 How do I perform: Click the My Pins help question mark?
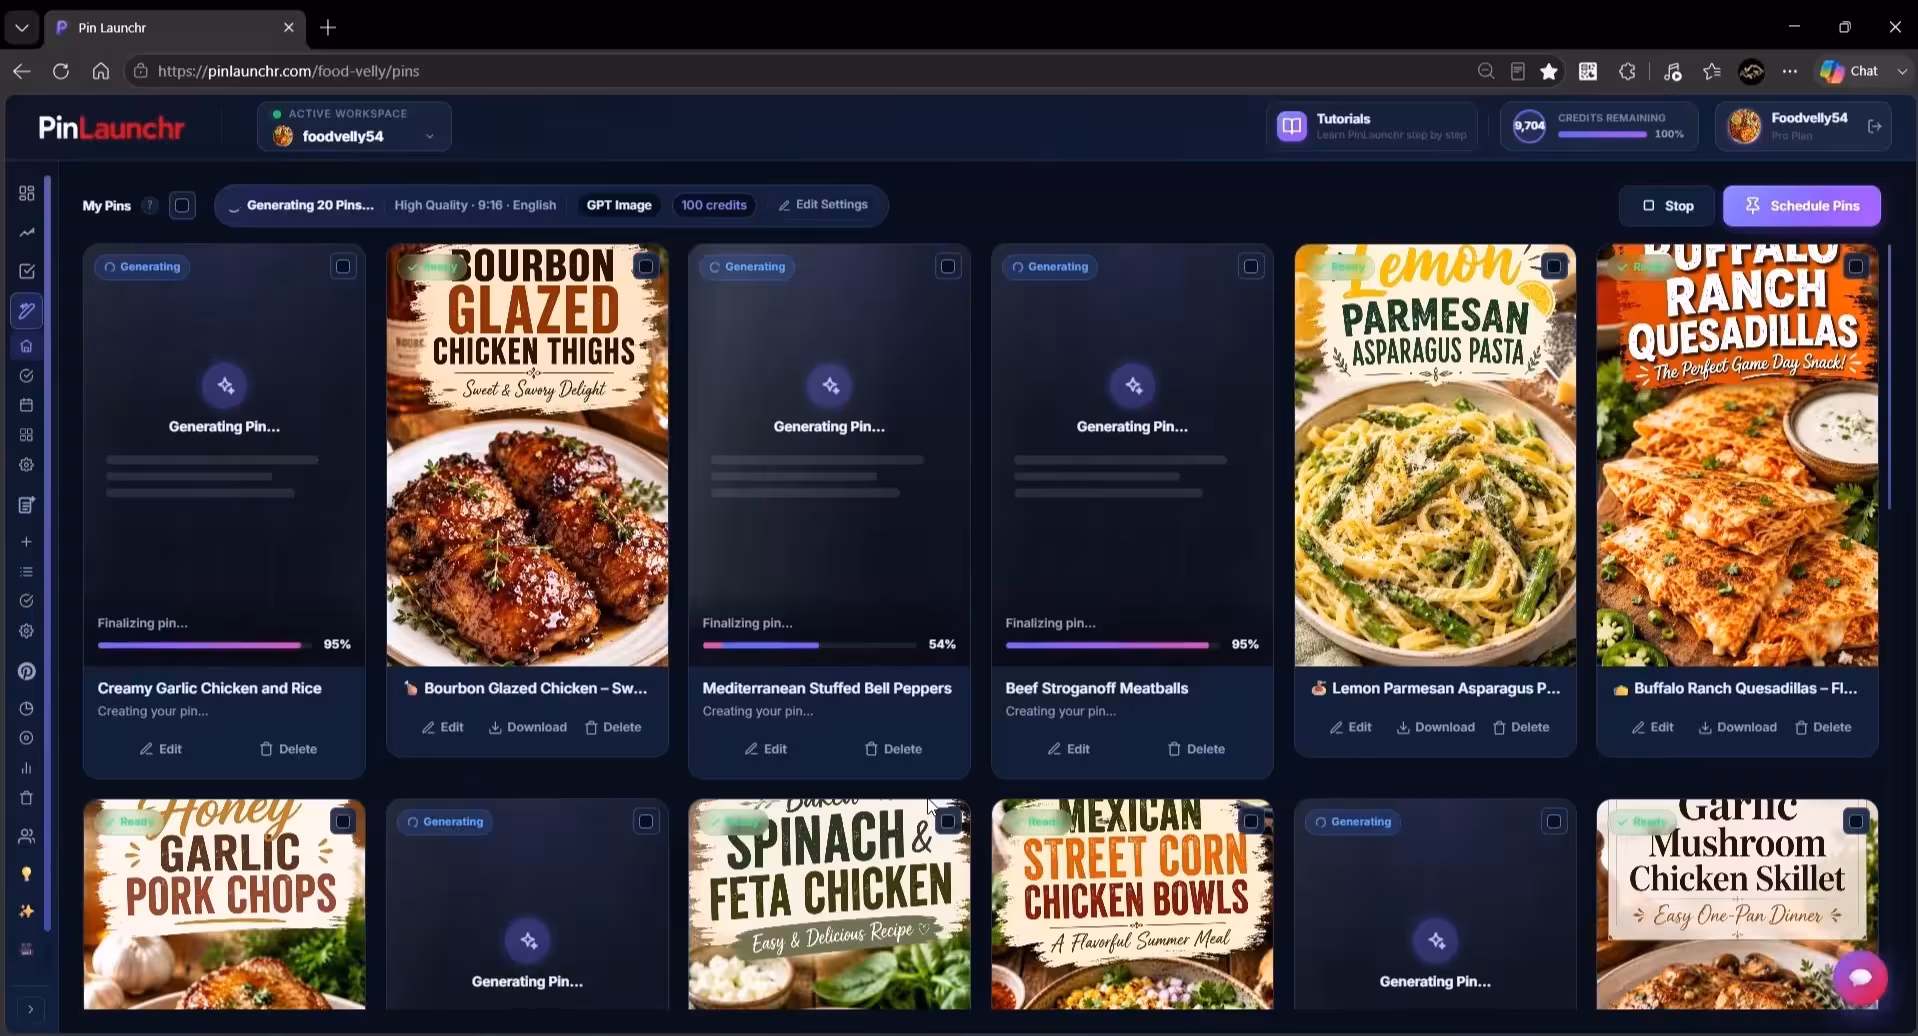150,205
